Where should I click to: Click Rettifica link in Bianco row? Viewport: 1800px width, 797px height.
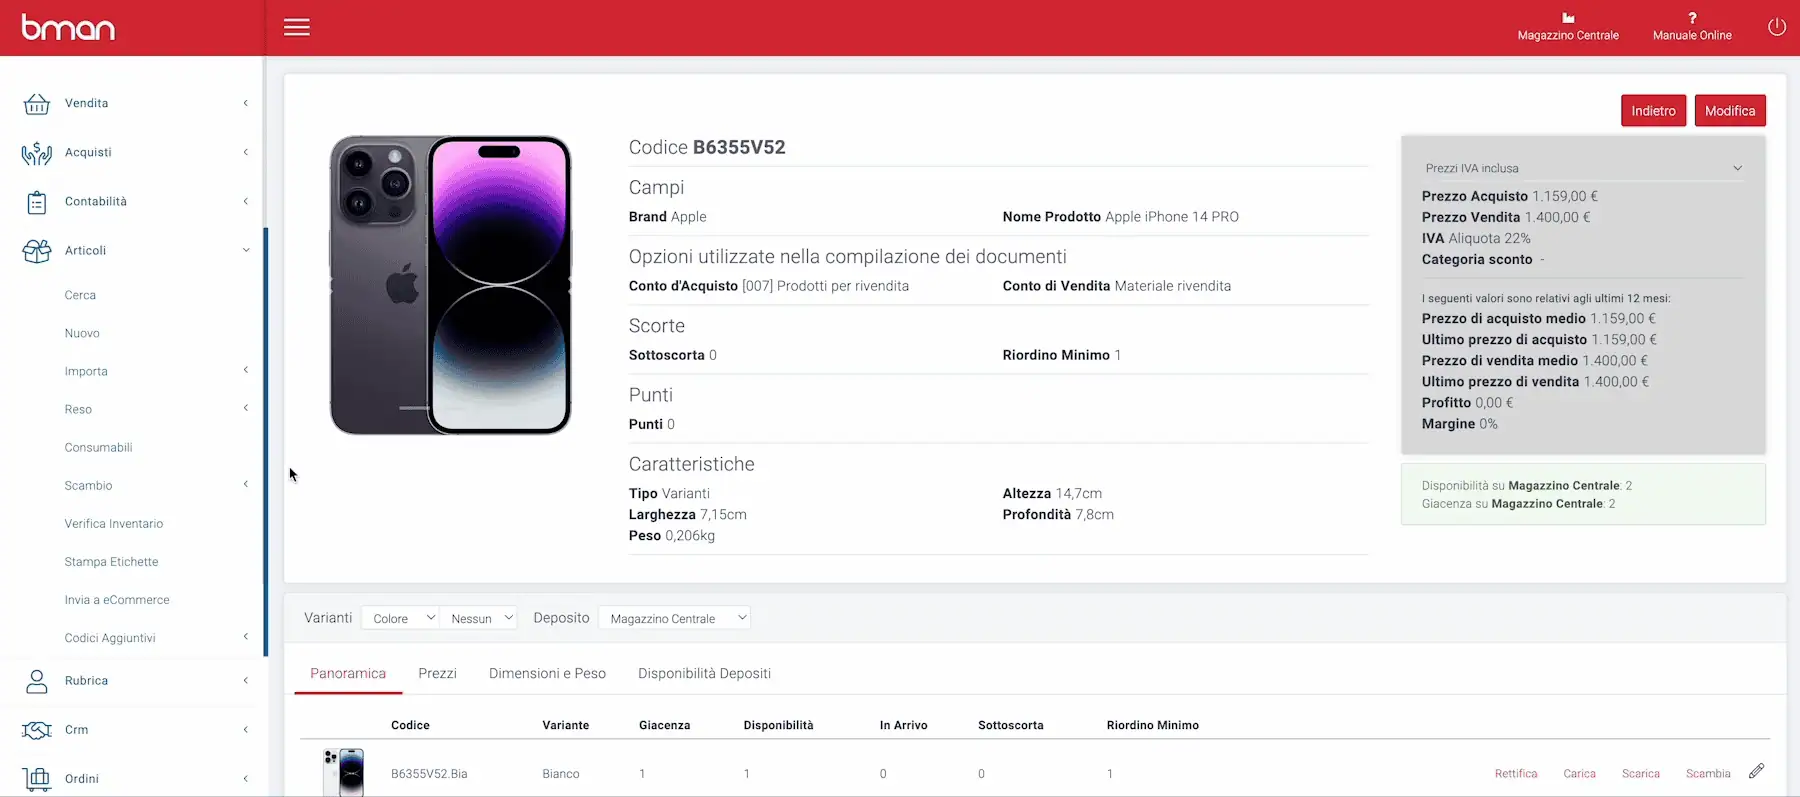(x=1516, y=773)
